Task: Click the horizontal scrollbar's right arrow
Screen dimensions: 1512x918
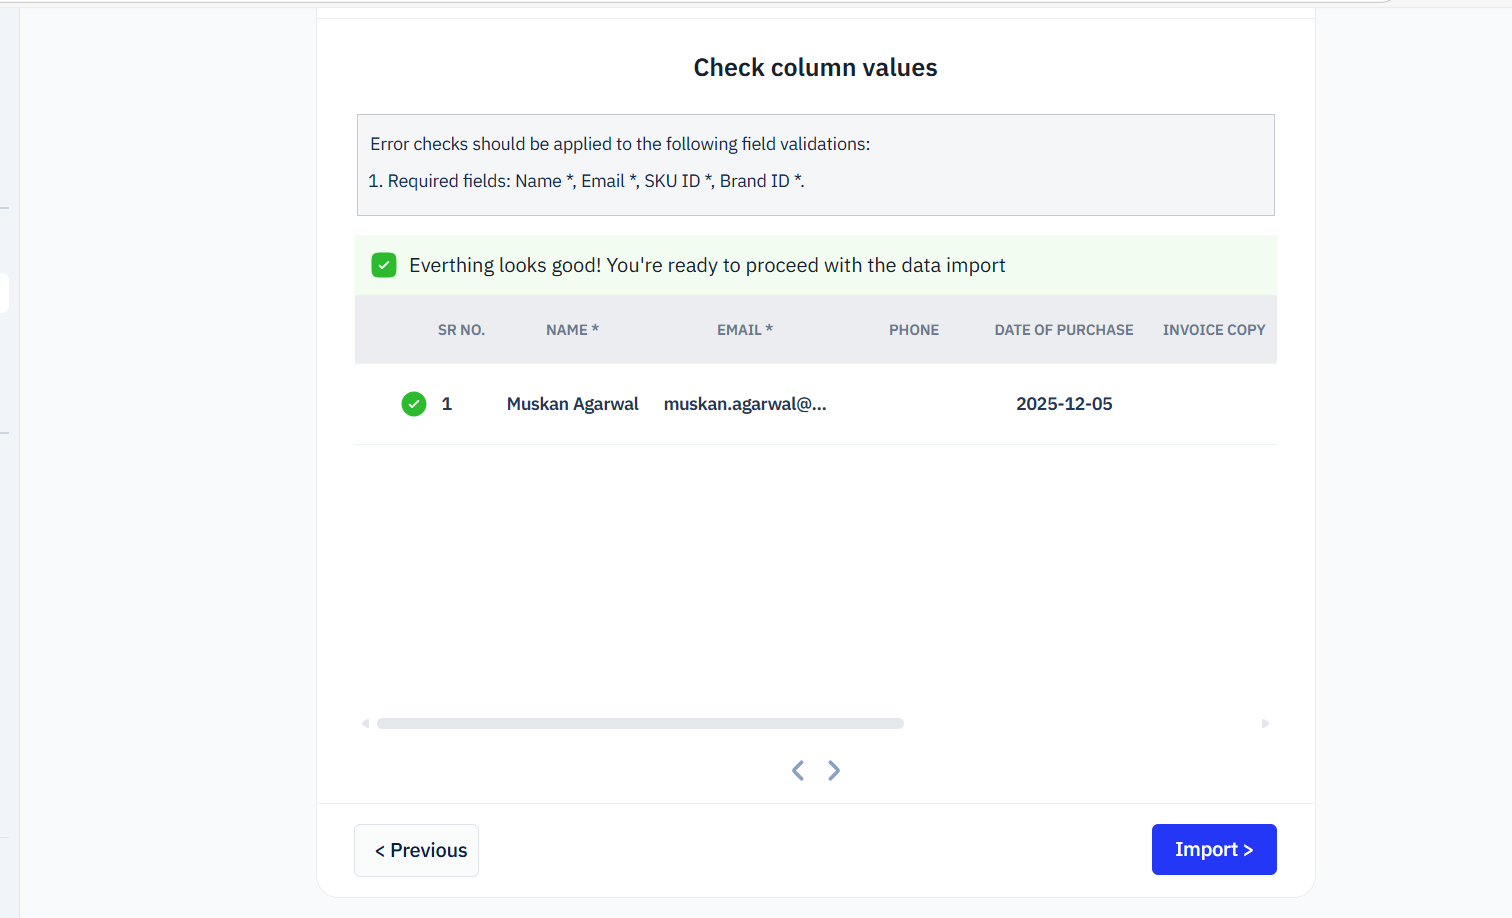Action: [x=1265, y=723]
